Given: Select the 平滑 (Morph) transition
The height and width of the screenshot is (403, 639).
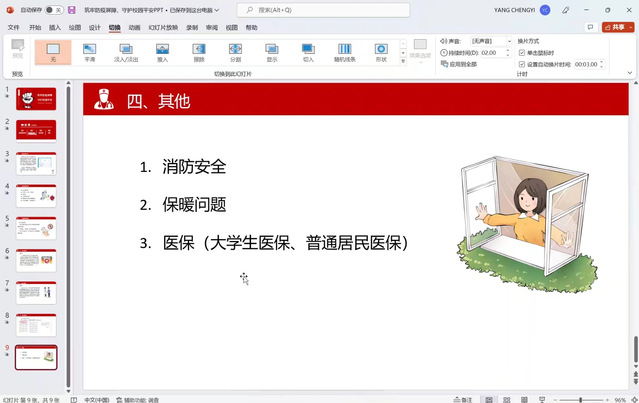Looking at the screenshot, I should coord(90,52).
